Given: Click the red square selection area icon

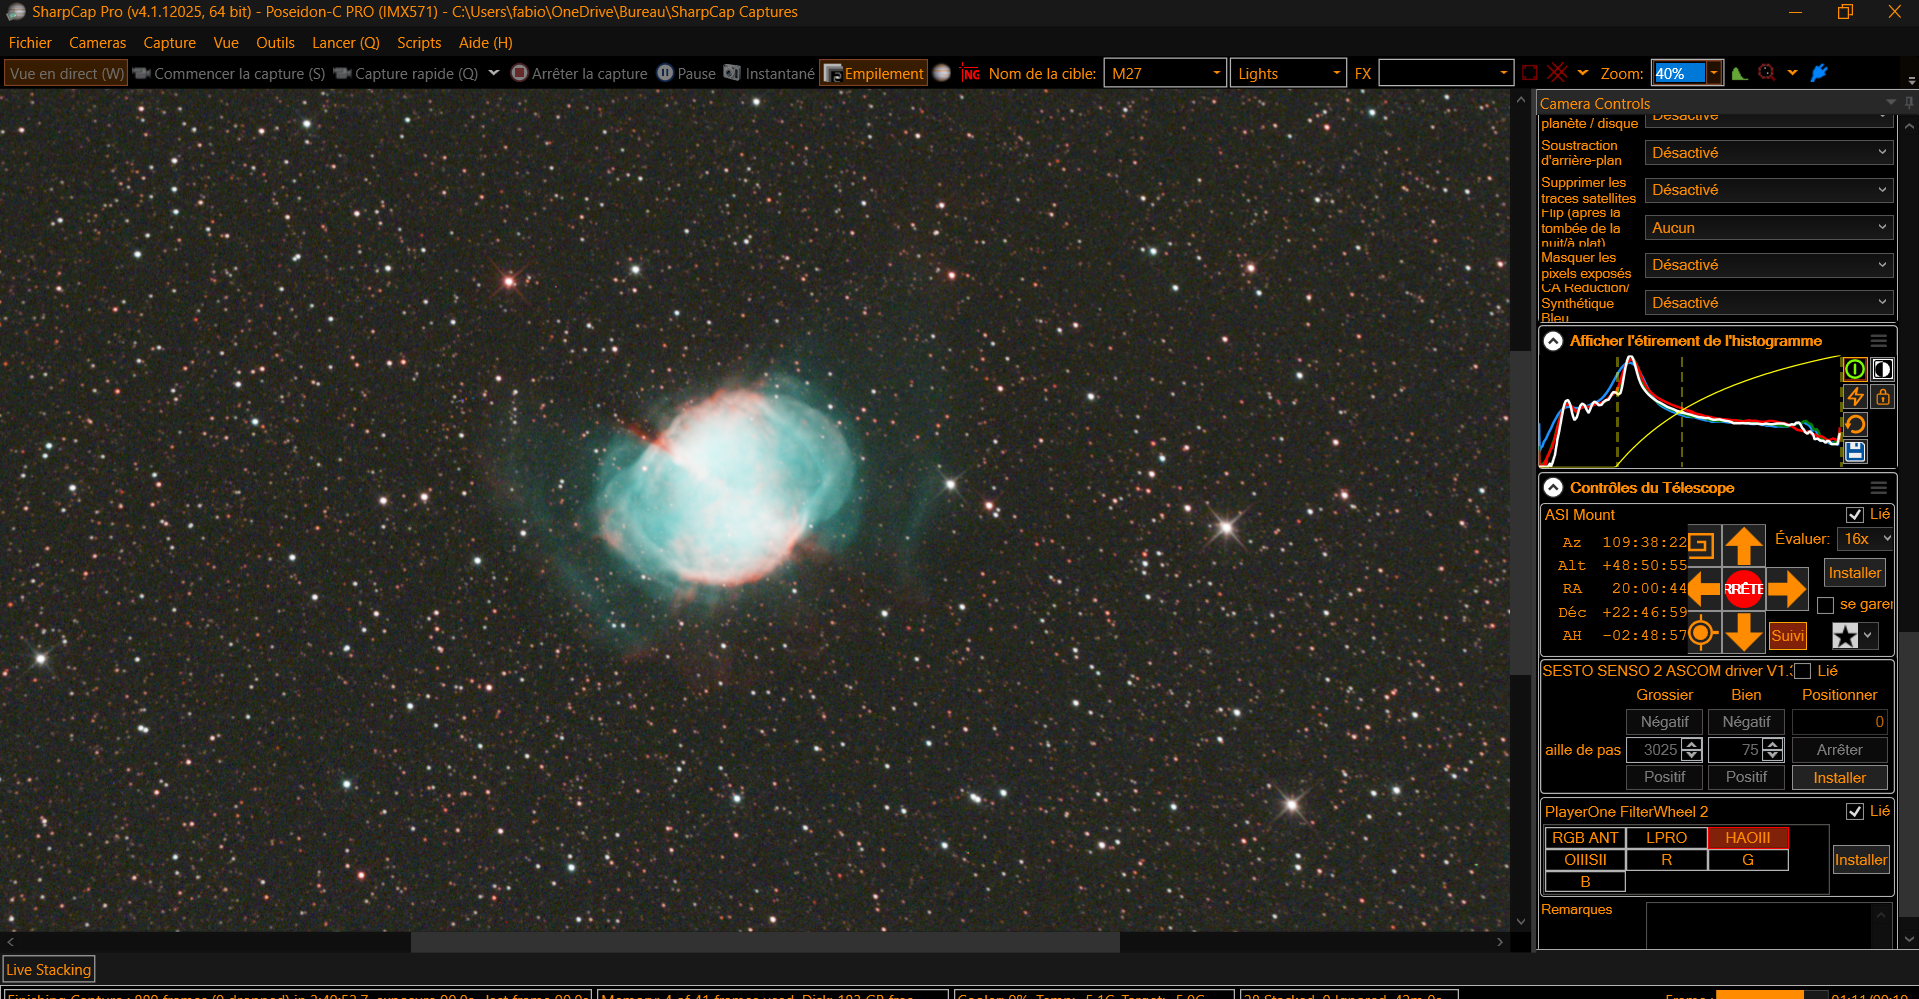Looking at the screenshot, I should pyautogui.click(x=1530, y=73).
